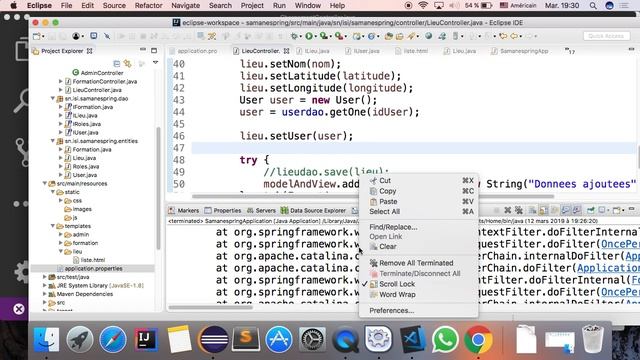Image resolution: width=640 pixels, height=360 pixels.
Task: Click Clear Console icon in console toolbar
Action: [x=533, y=210]
